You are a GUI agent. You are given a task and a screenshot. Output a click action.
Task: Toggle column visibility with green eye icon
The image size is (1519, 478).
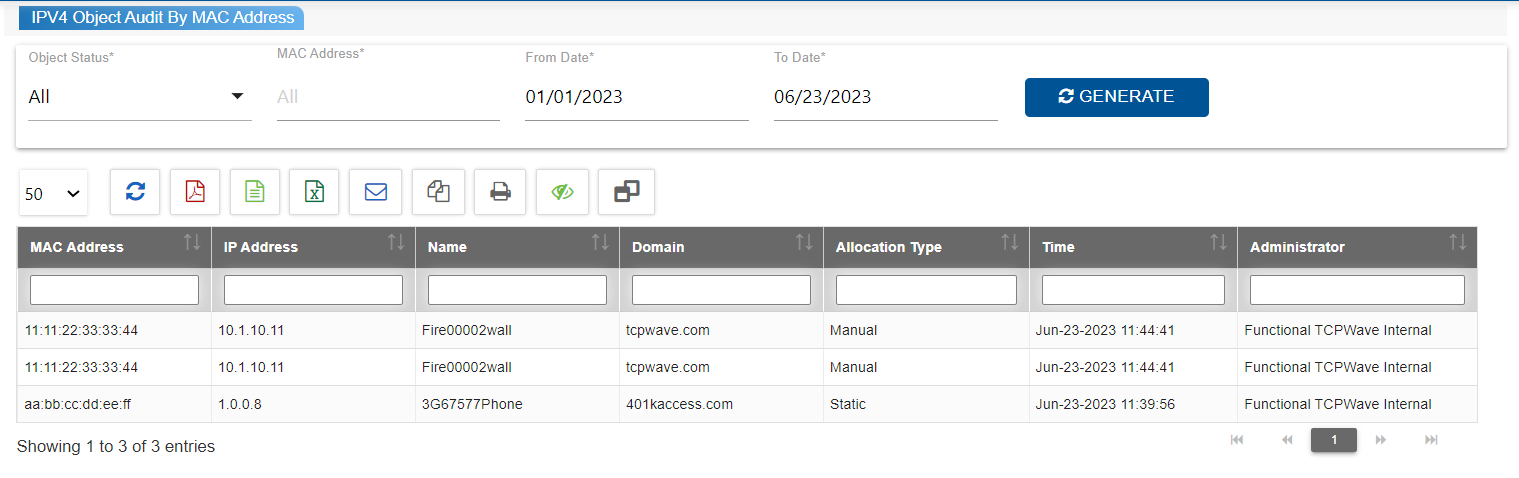tap(562, 192)
